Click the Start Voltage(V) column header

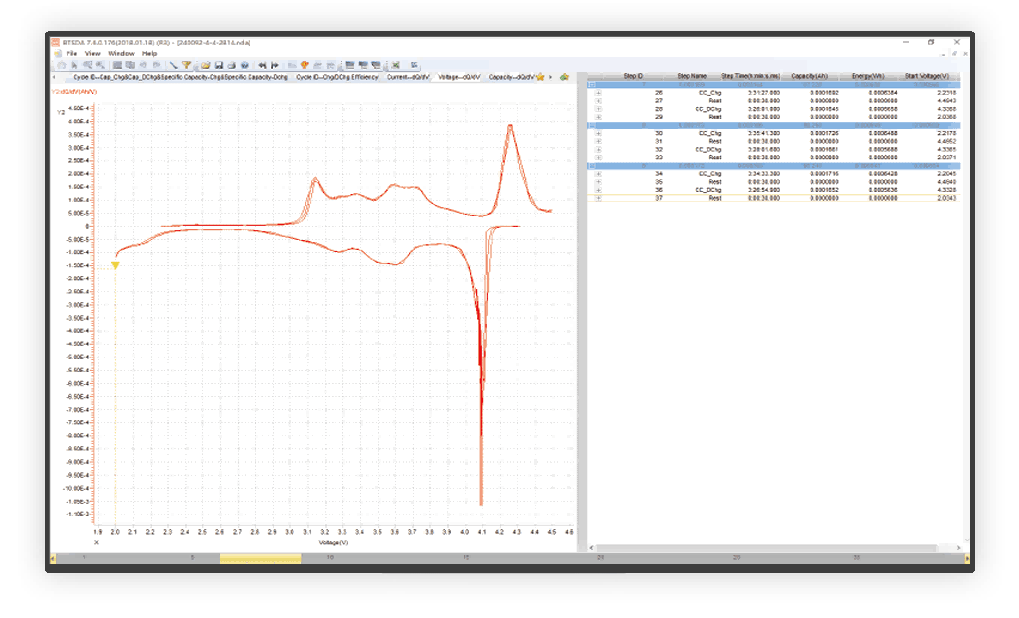pos(927,76)
